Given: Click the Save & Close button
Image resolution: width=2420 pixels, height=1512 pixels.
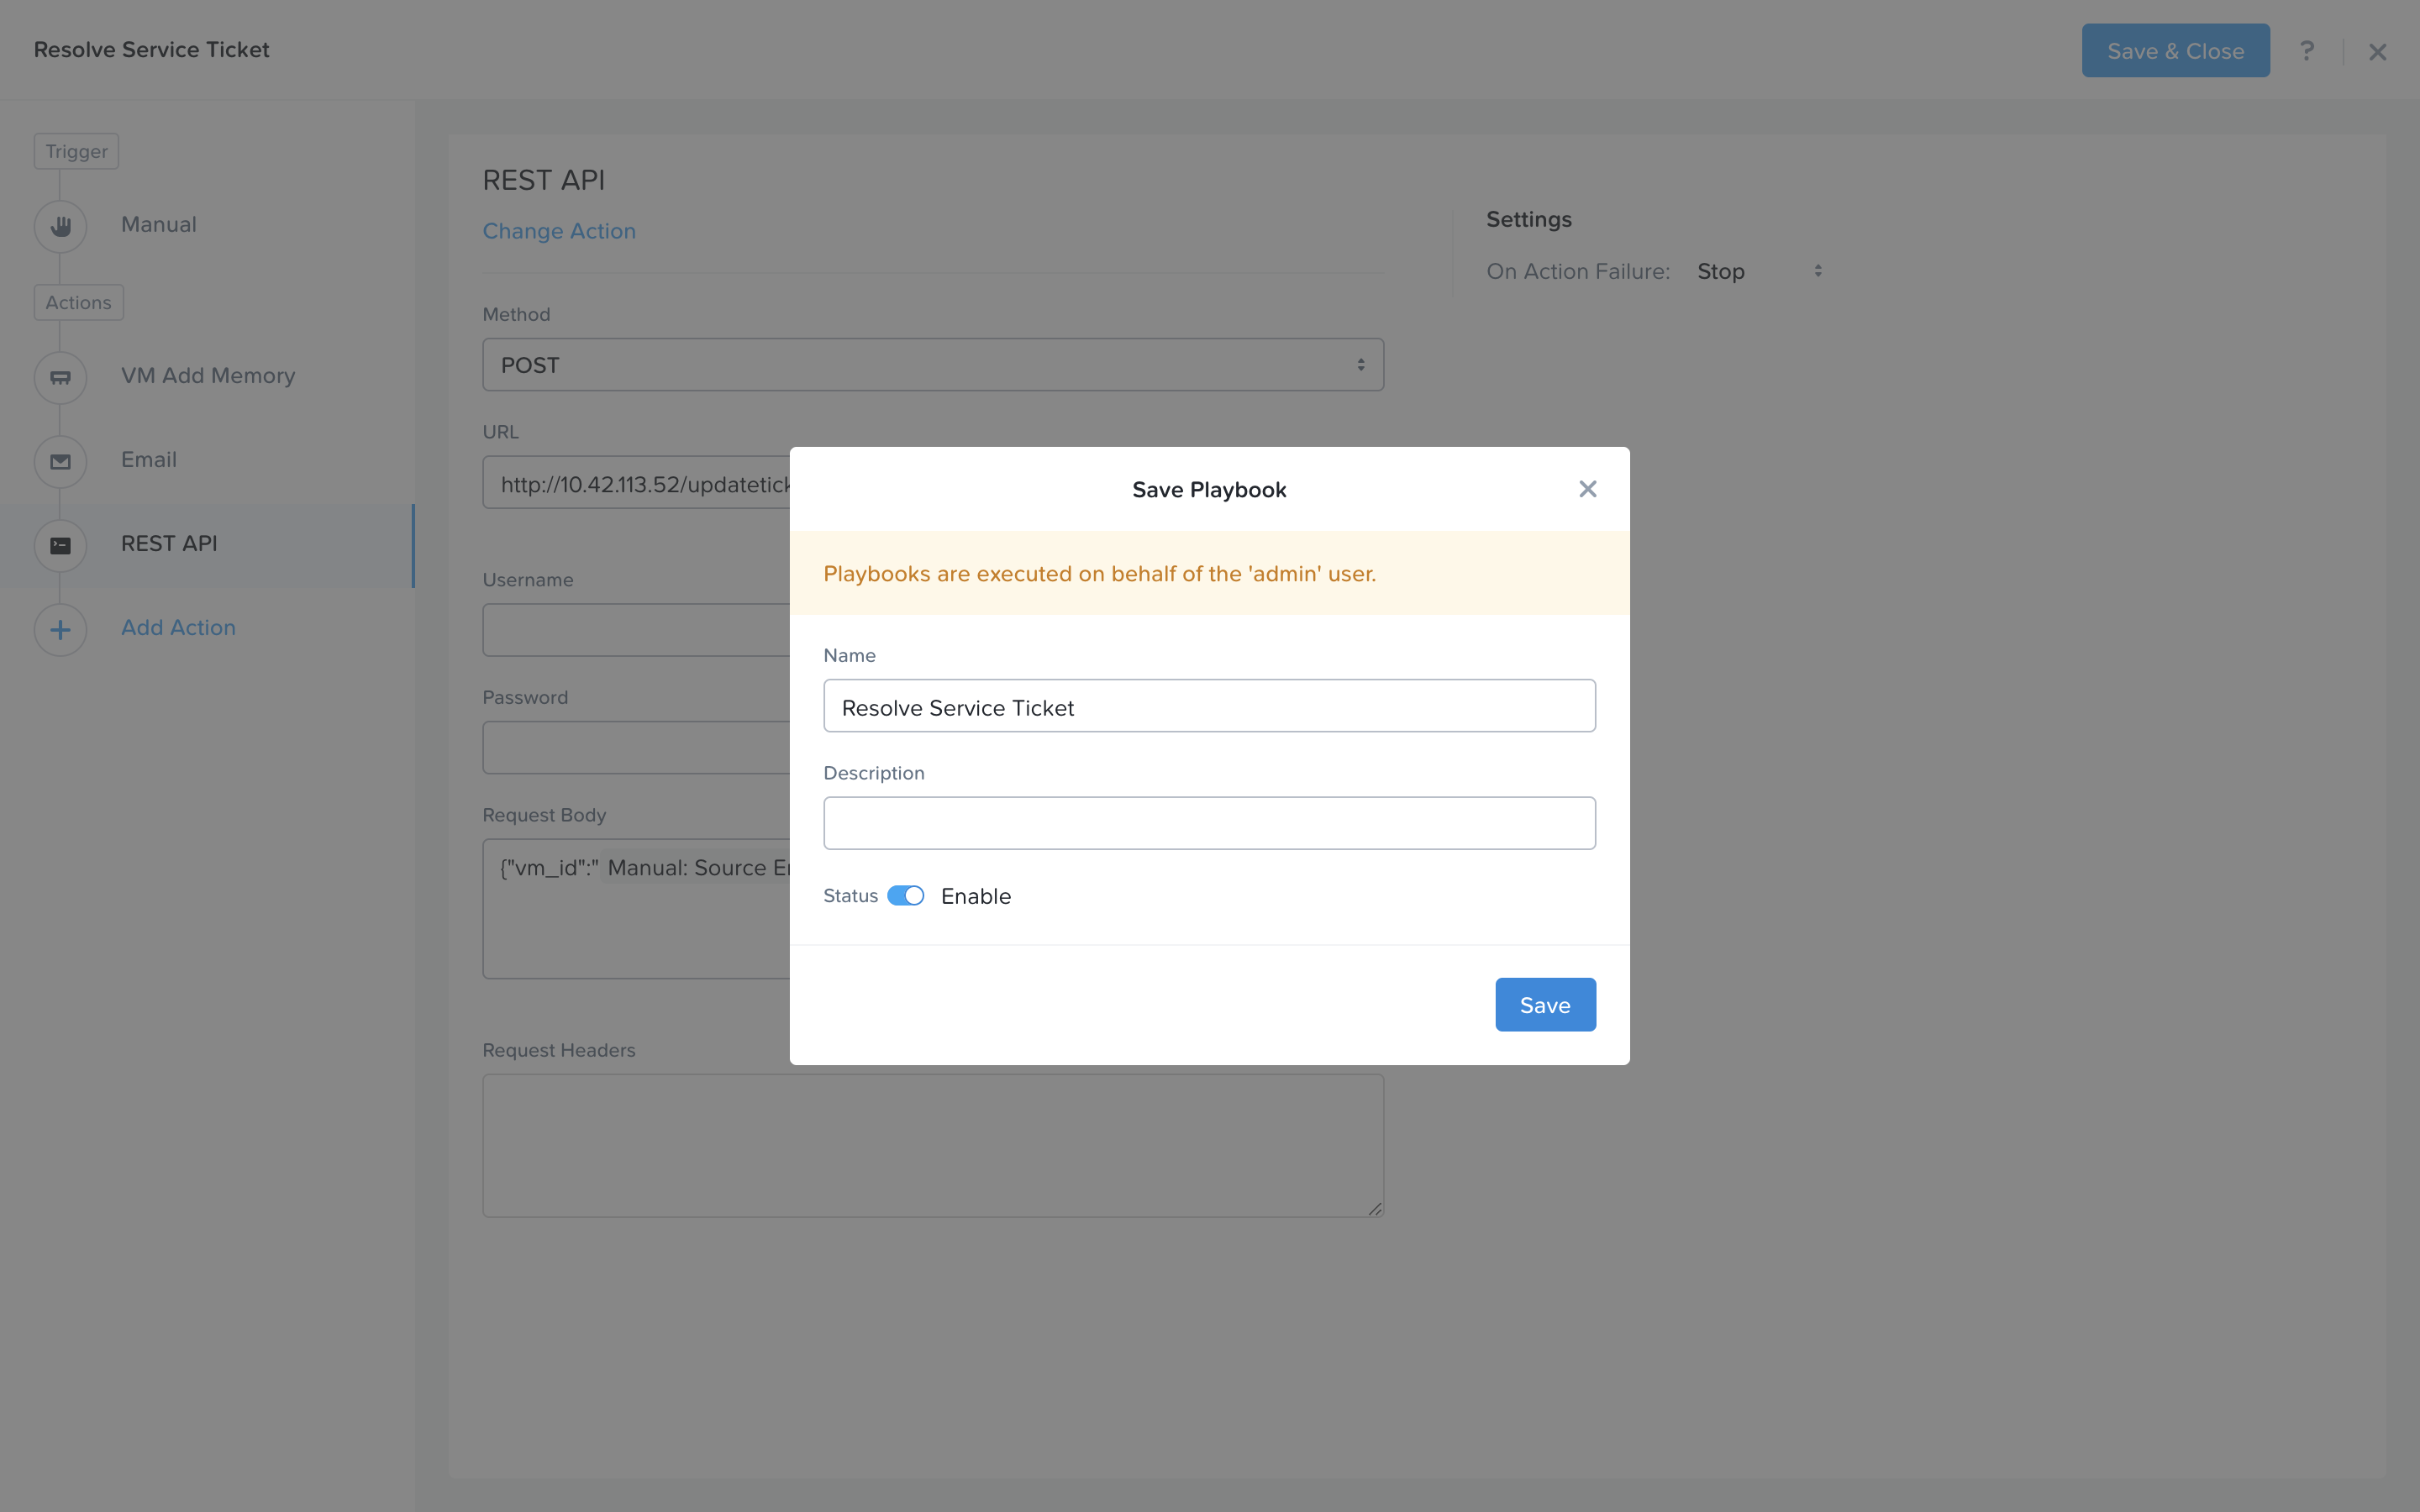Looking at the screenshot, I should coord(2175,51).
